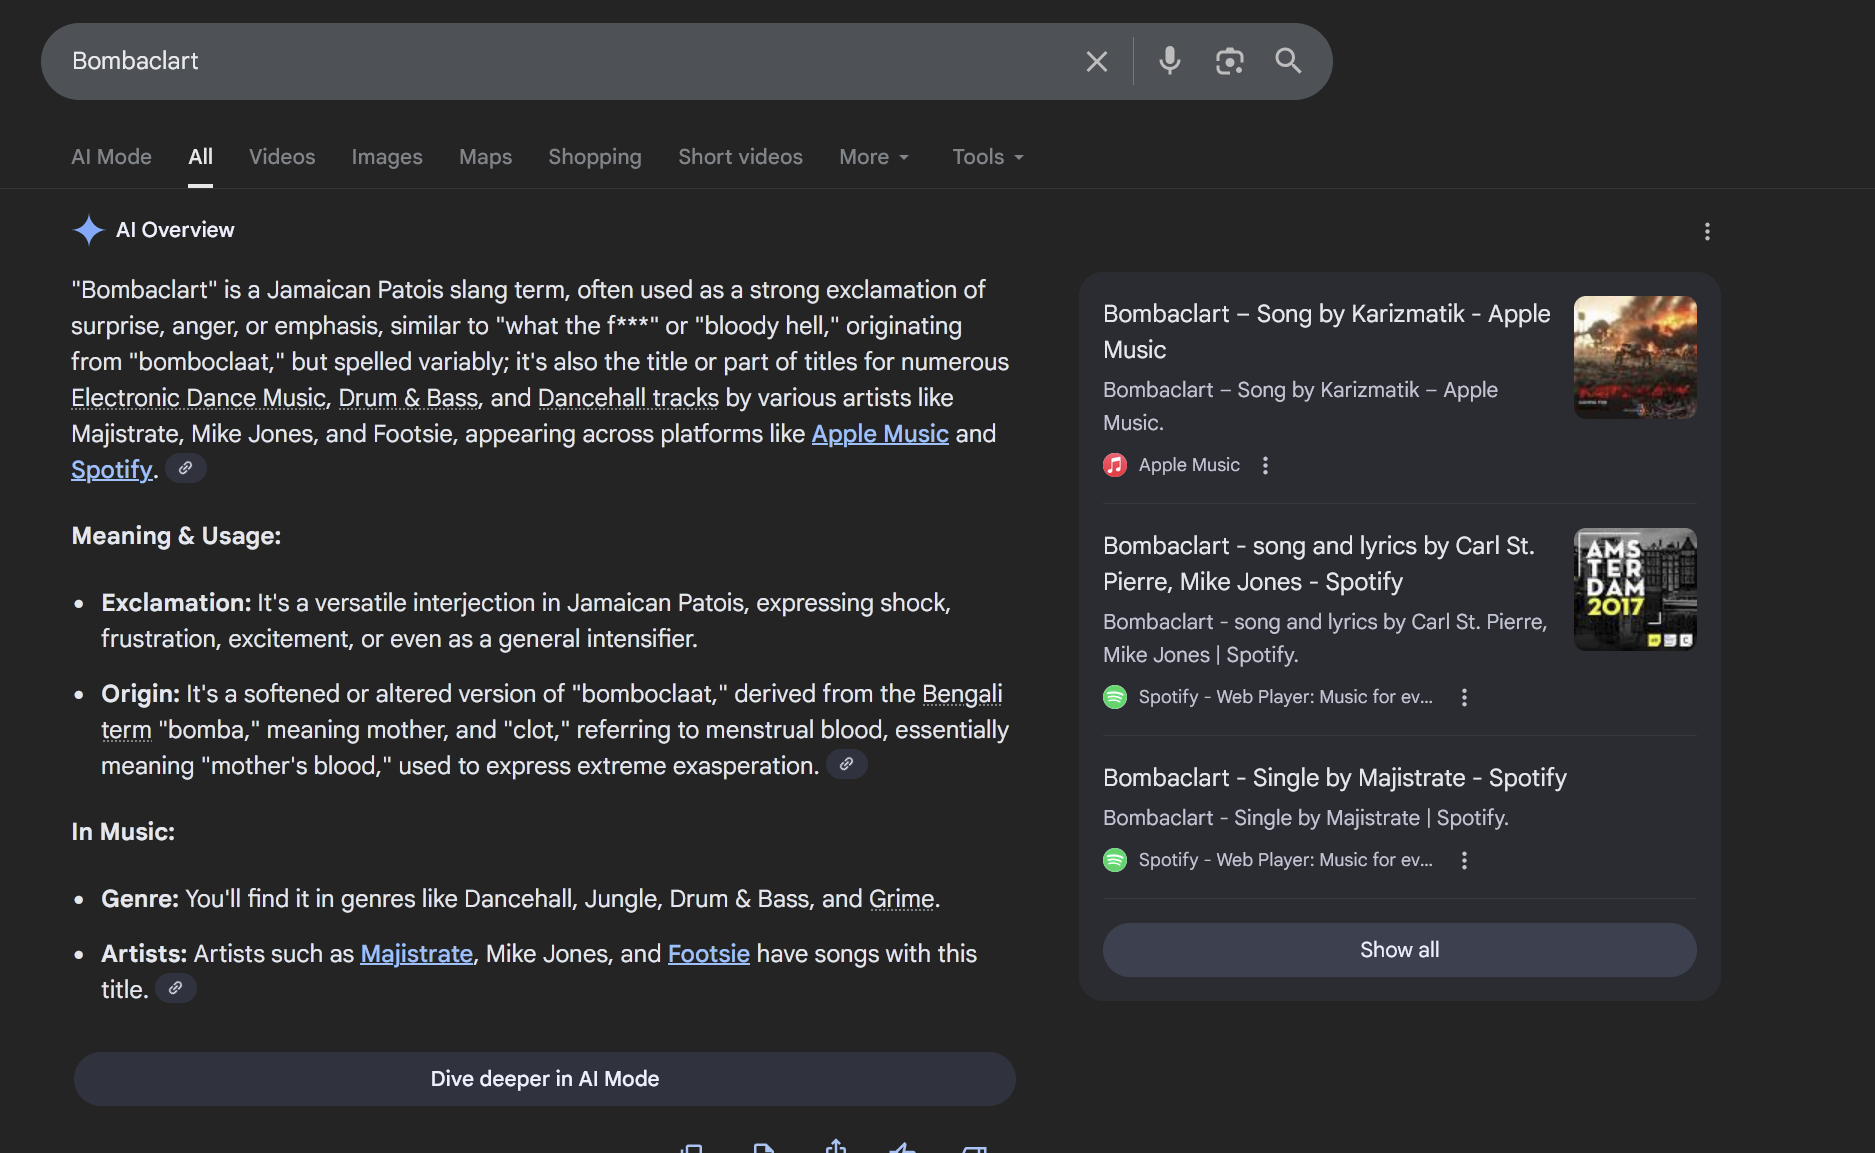Screen dimensions: 1875x1153
Task: Click the Dancehall tracks underlined term
Action: [628, 398]
